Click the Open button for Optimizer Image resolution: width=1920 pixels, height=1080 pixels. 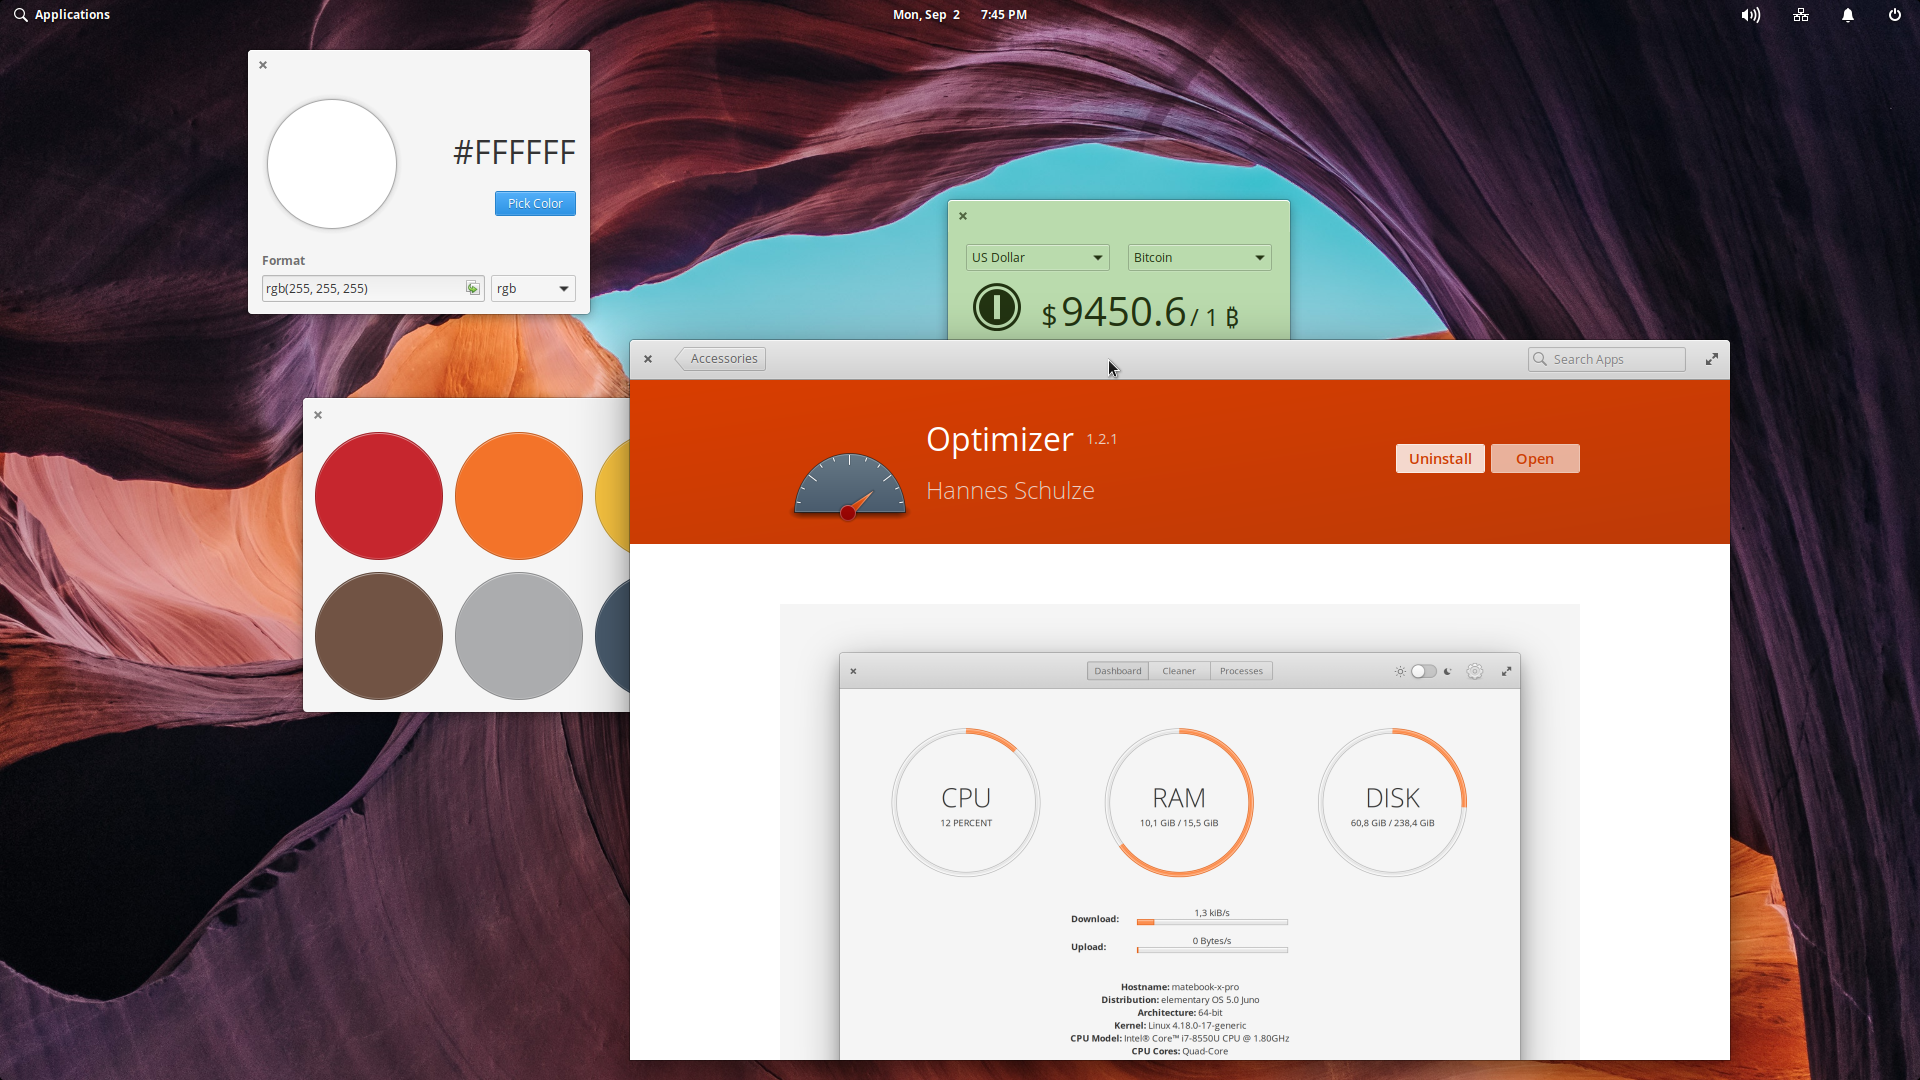pos(1535,458)
